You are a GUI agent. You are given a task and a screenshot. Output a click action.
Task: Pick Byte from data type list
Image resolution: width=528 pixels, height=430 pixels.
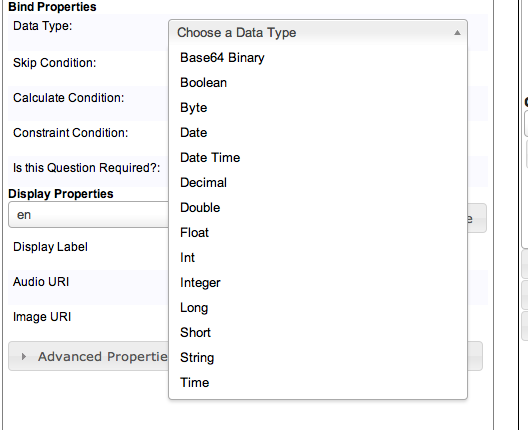click(x=318, y=107)
